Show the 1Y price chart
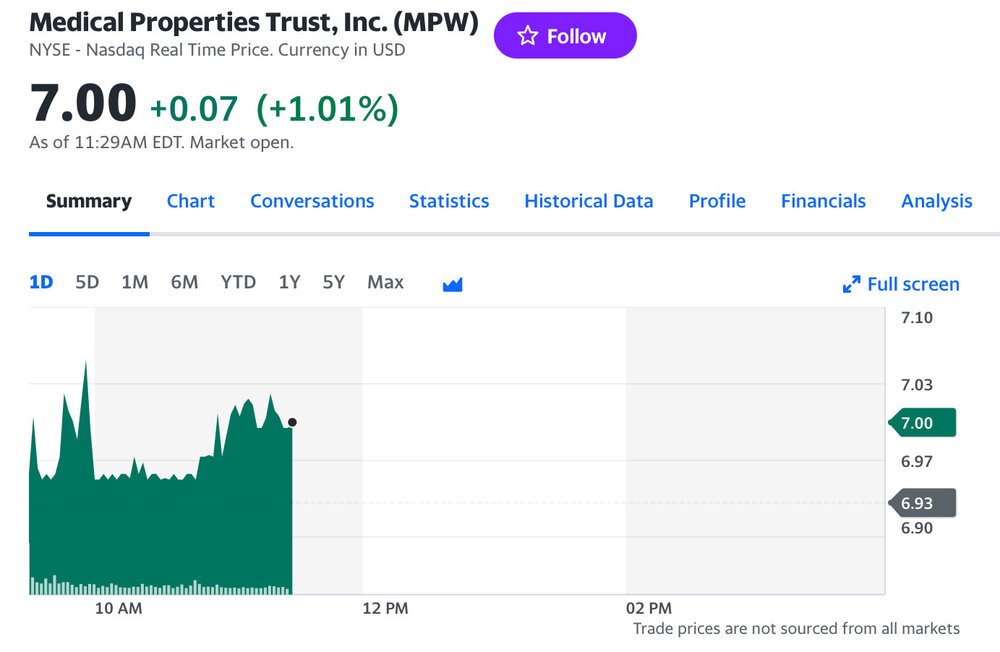Screen dimensions: 1000x652 click(x=289, y=282)
